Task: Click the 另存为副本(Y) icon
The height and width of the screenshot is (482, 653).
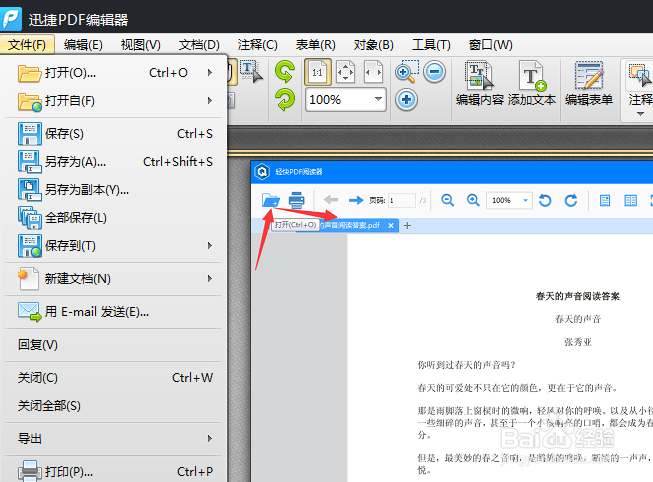Action: tap(30, 190)
